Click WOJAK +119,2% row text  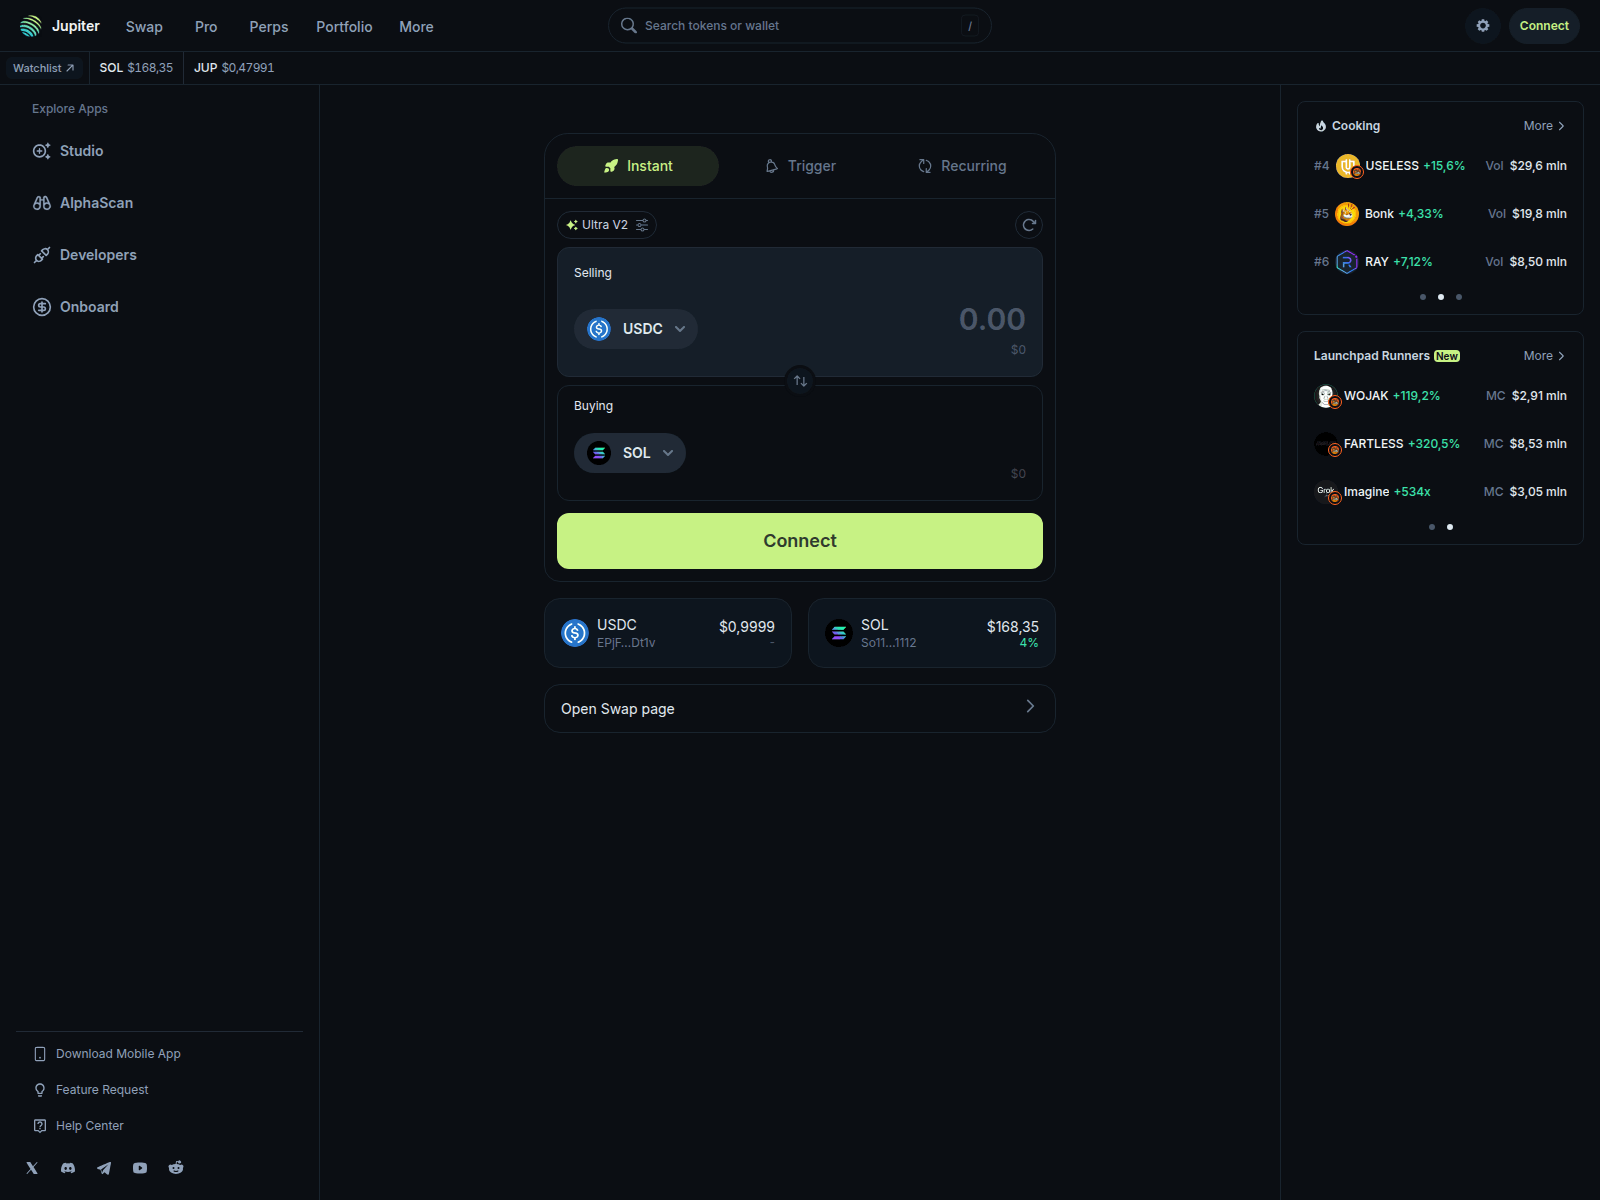(x=1392, y=396)
